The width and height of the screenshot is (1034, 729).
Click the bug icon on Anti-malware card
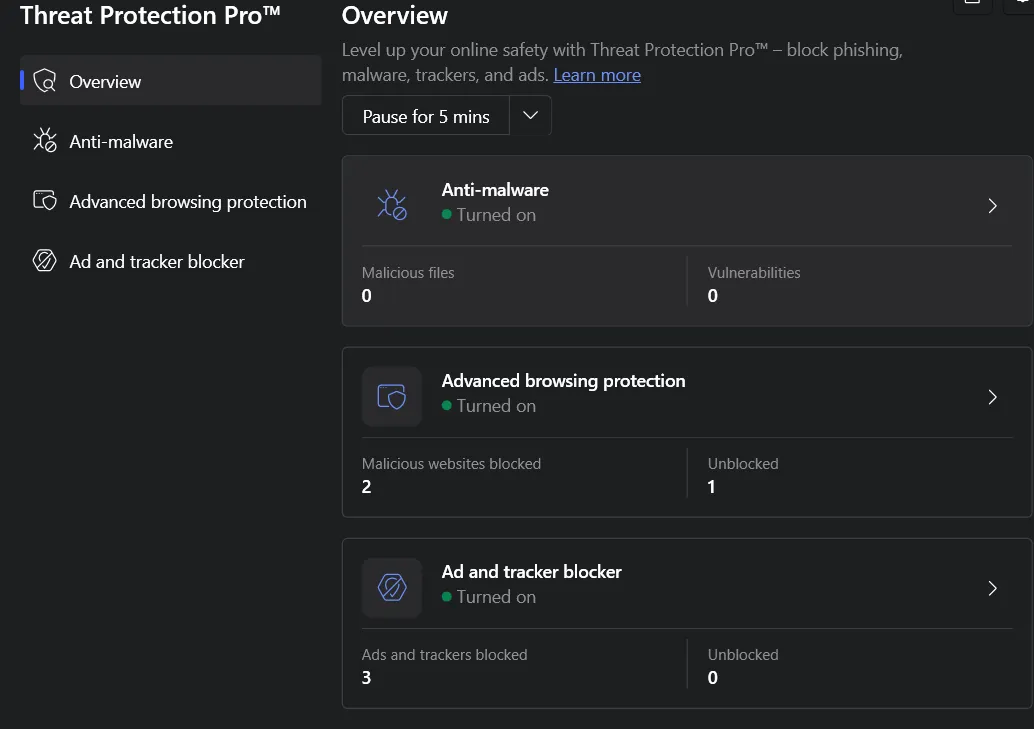(x=392, y=206)
